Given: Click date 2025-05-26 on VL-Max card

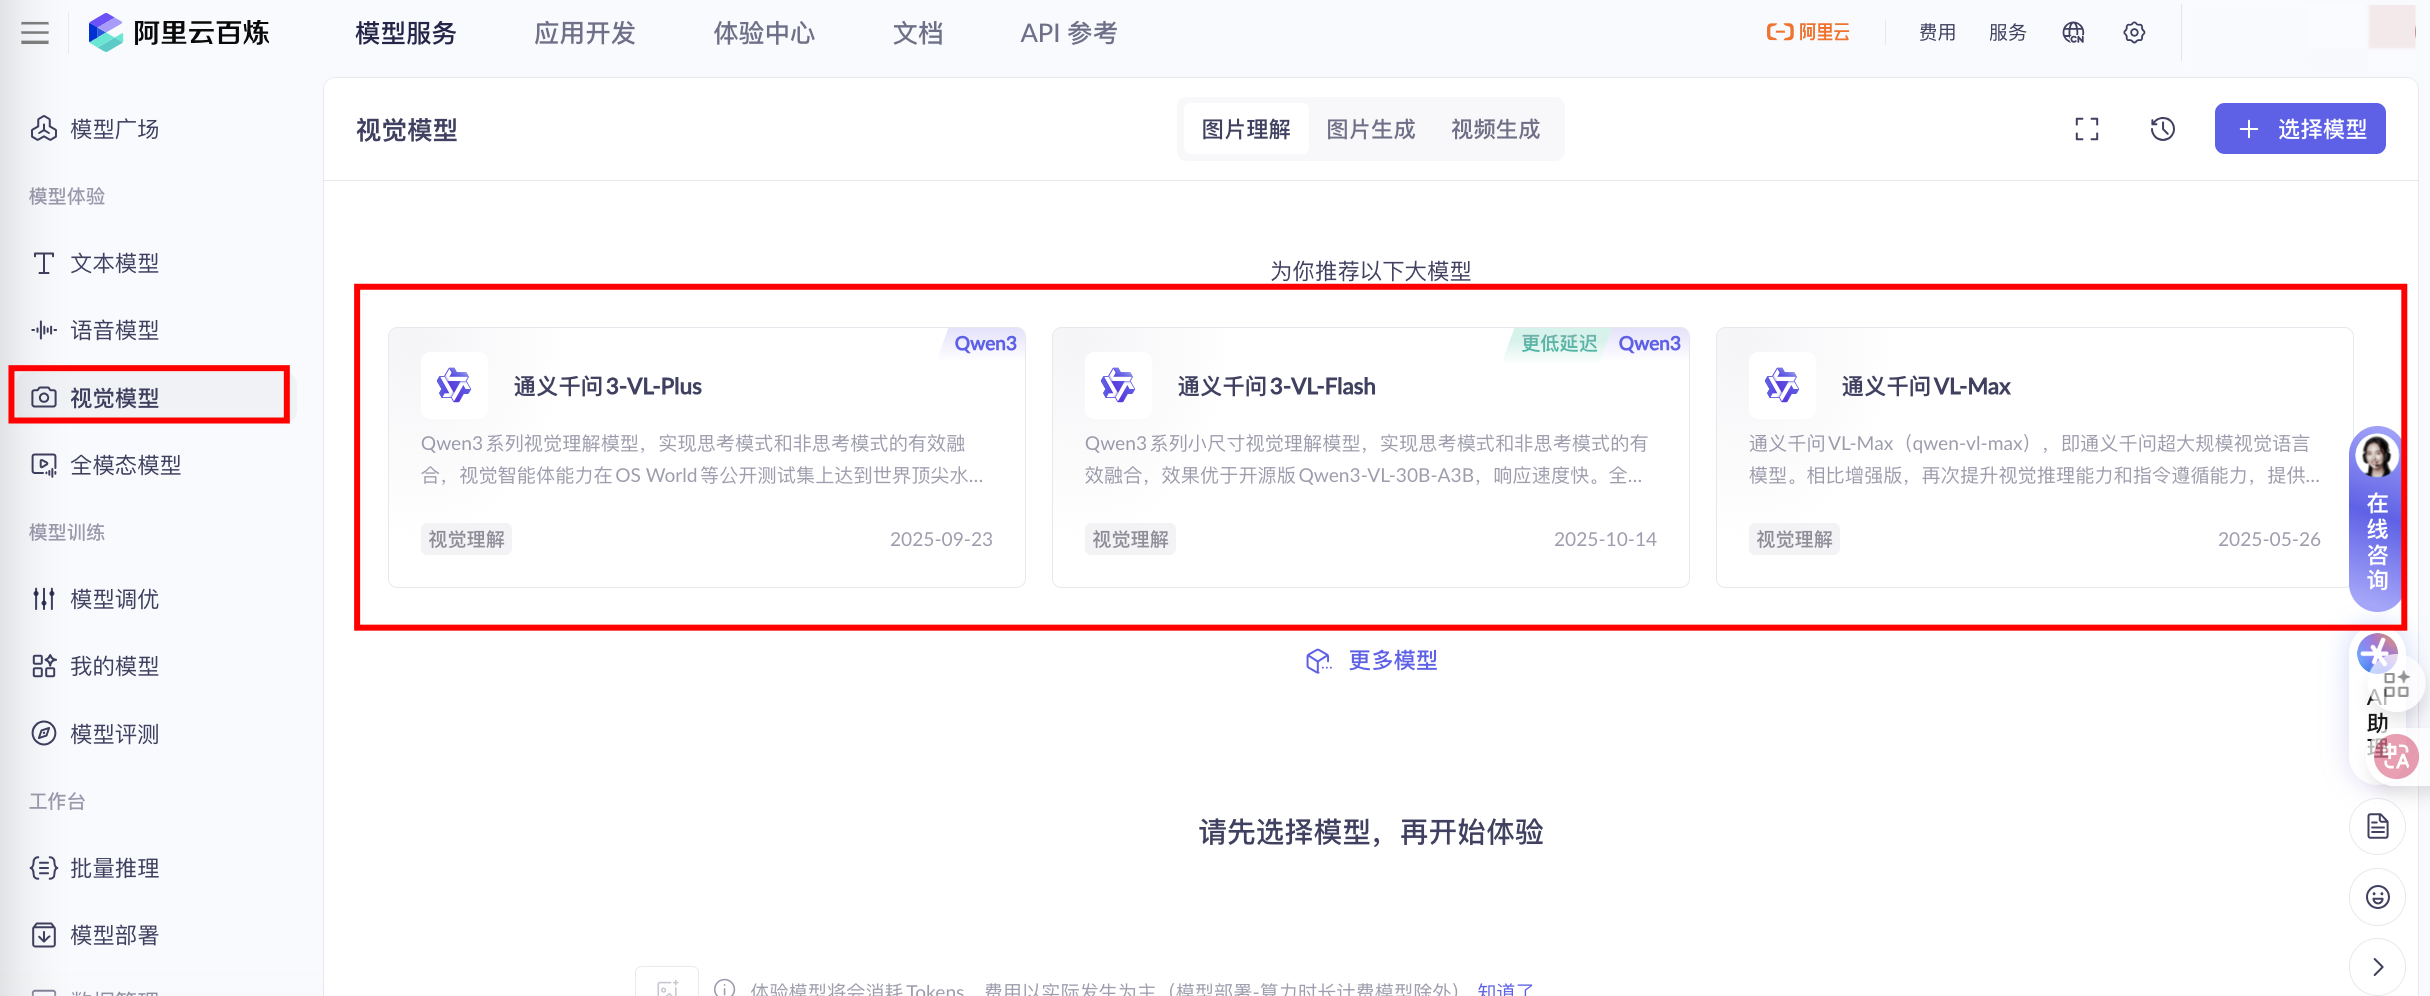Looking at the screenshot, I should pyautogui.click(x=2269, y=539).
